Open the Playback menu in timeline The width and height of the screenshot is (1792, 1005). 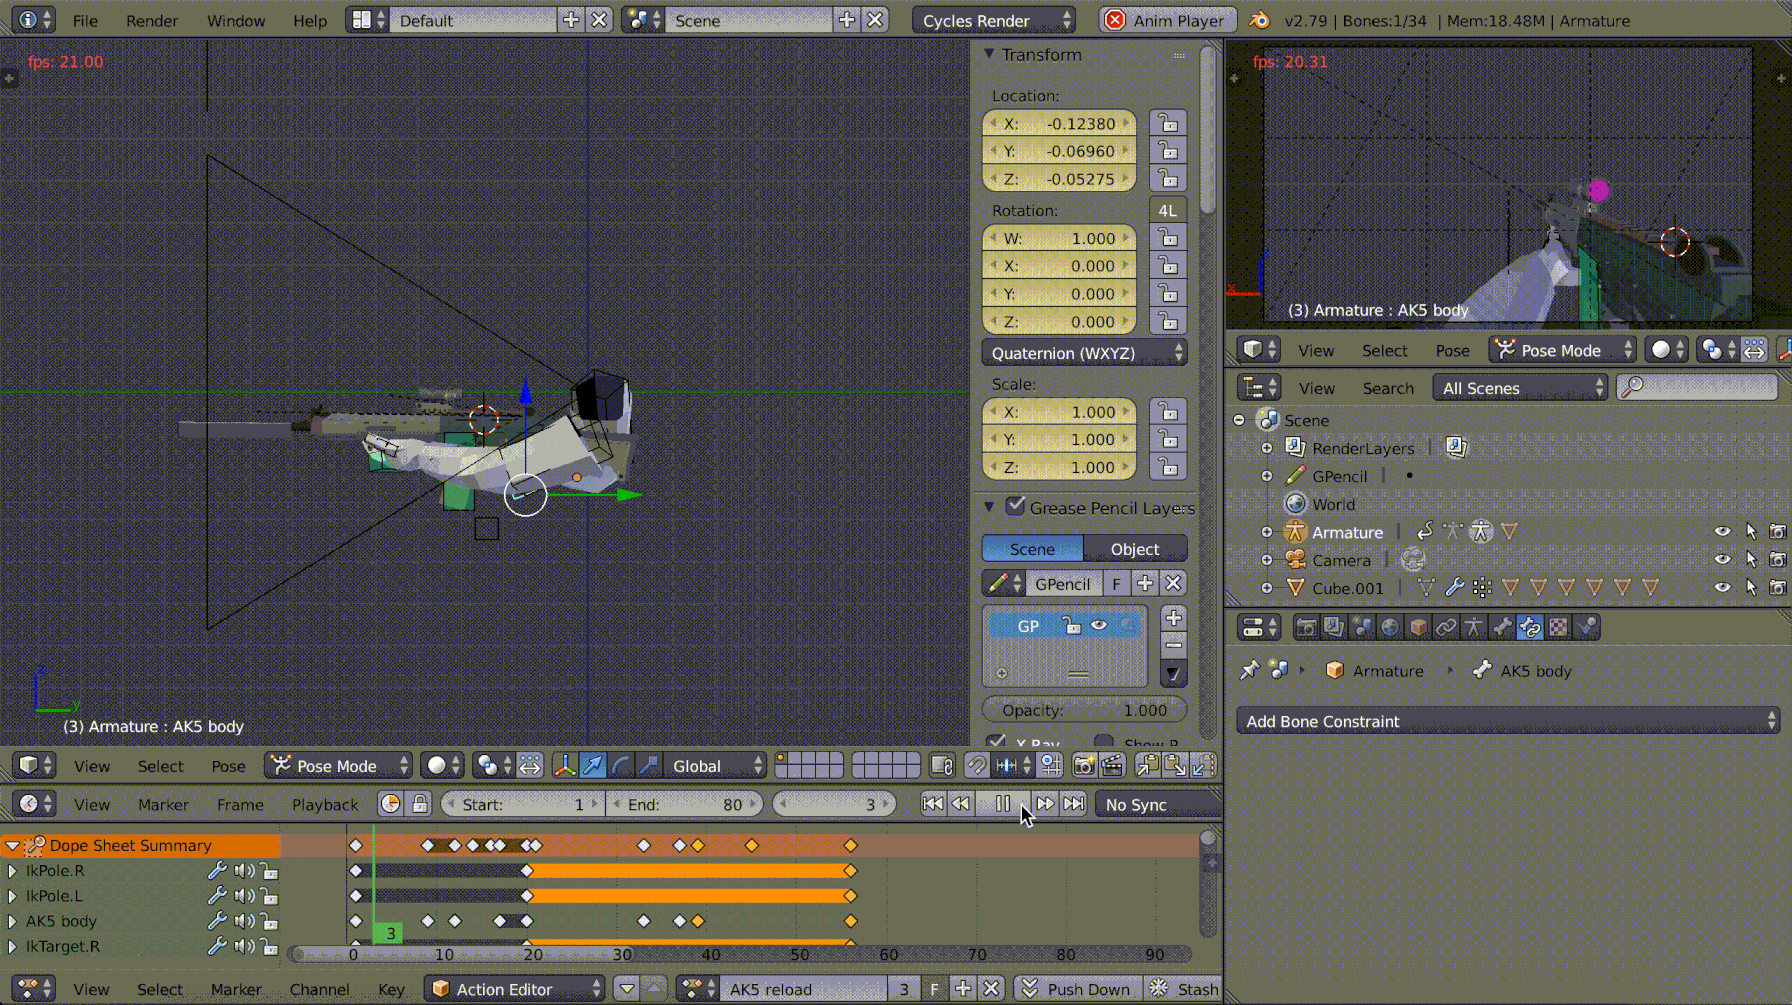324,804
